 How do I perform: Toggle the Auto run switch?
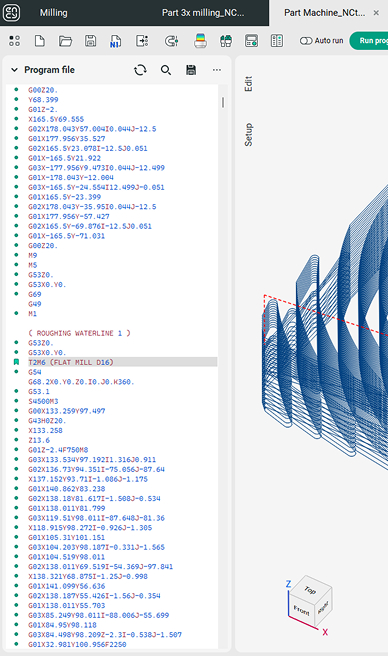(306, 41)
